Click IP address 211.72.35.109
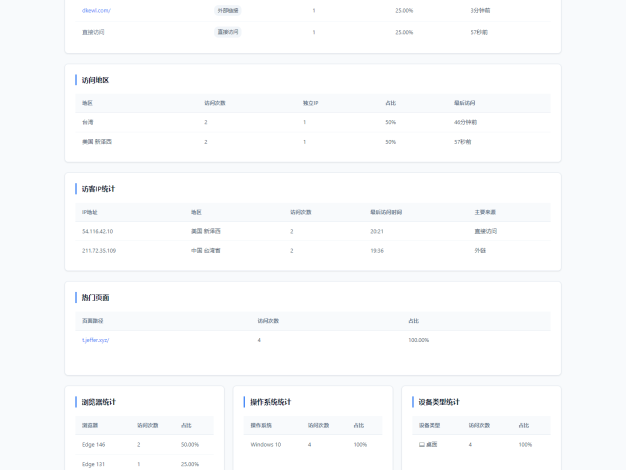This screenshot has width=626, height=470. tap(99, 251)
